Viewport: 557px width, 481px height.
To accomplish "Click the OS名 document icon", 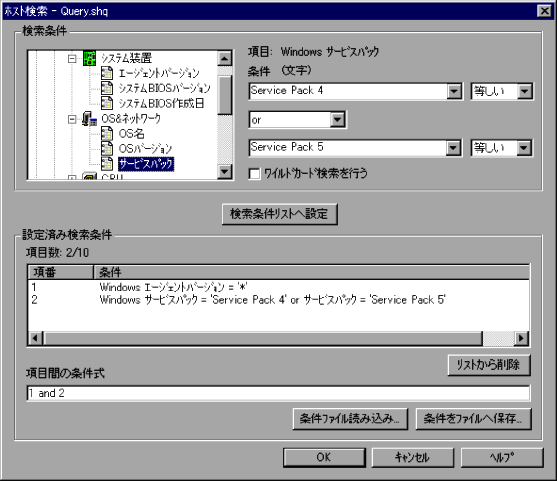I will tap(107, 134).
